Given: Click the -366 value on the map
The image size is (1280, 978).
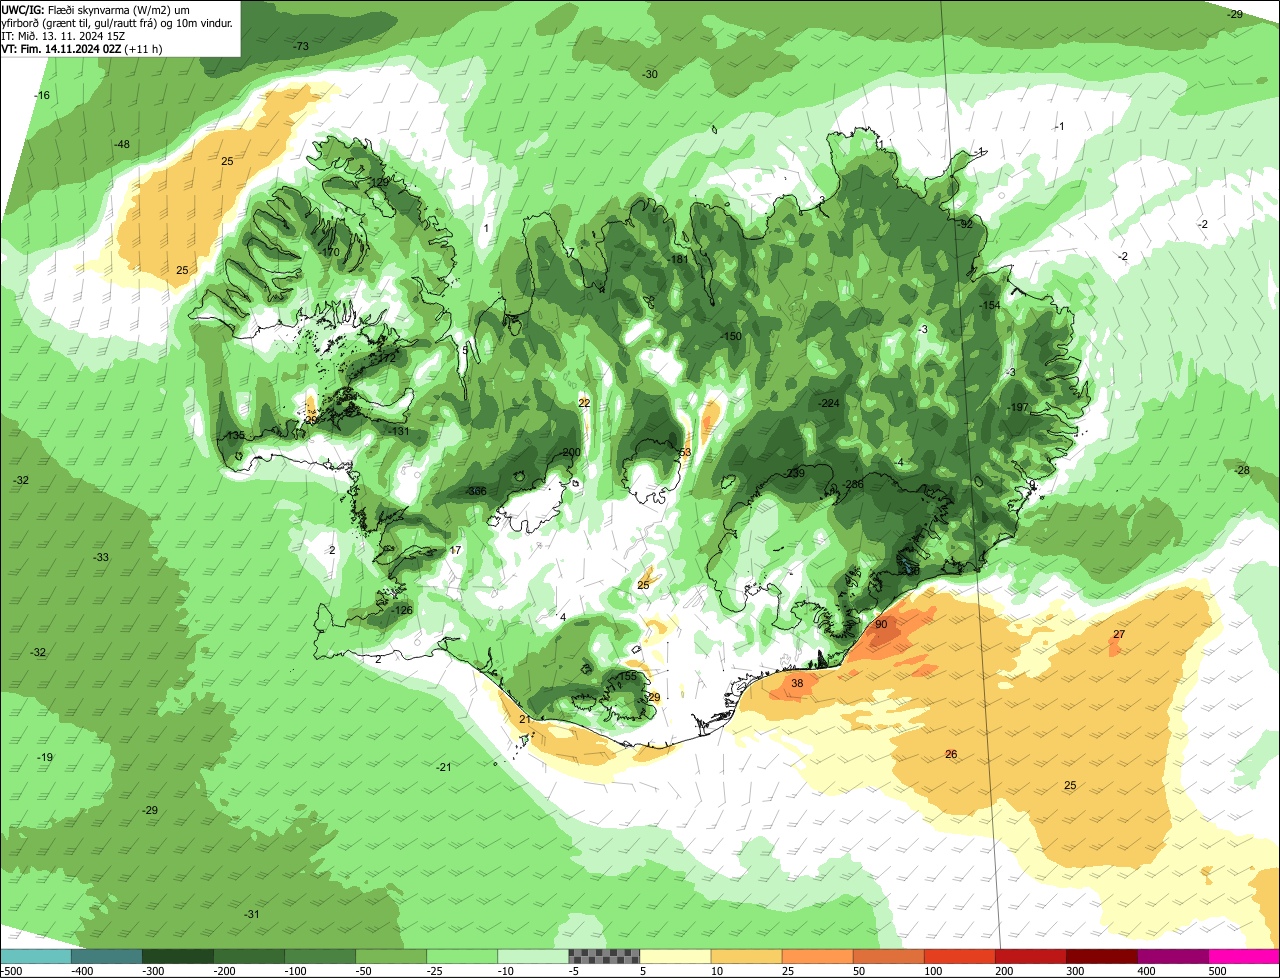Looking at the screenshot, I should (476, 491).
